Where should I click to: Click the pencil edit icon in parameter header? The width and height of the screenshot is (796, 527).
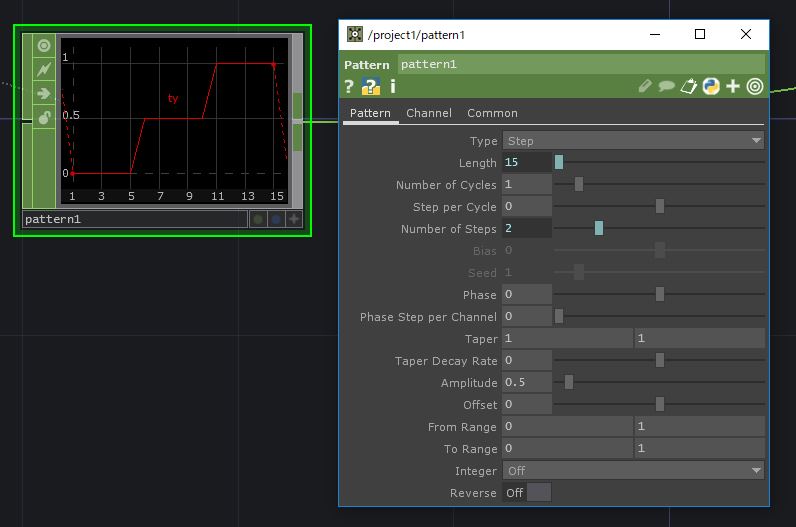tap(645, 86)
